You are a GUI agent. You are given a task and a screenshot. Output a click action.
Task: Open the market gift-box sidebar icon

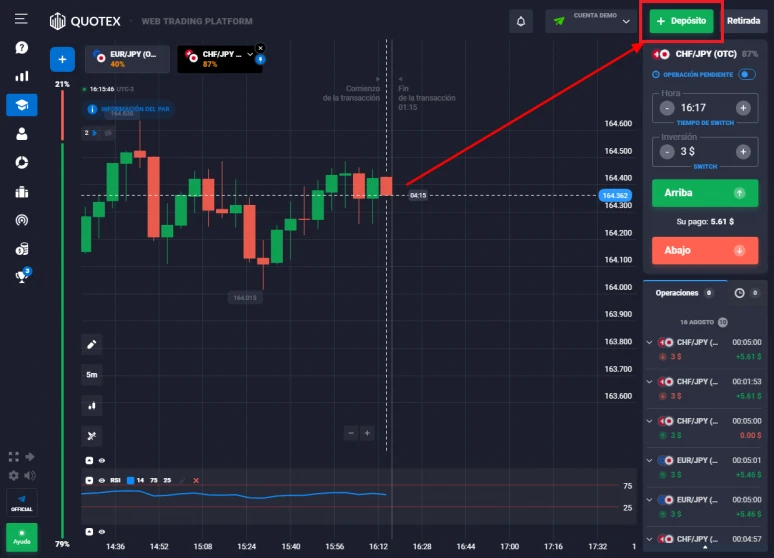click(21, 192)
